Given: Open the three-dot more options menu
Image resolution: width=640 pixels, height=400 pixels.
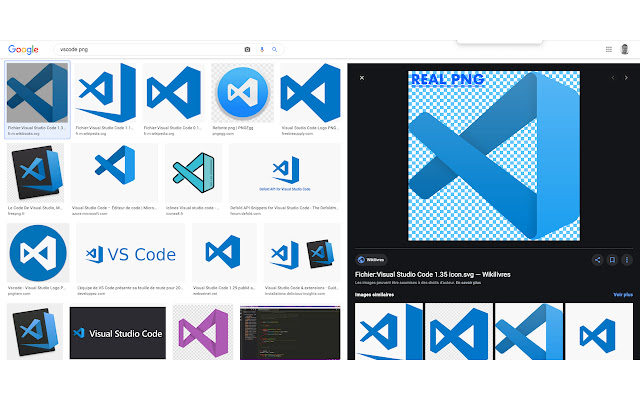Looking at the screenshot, I should 627,260.
